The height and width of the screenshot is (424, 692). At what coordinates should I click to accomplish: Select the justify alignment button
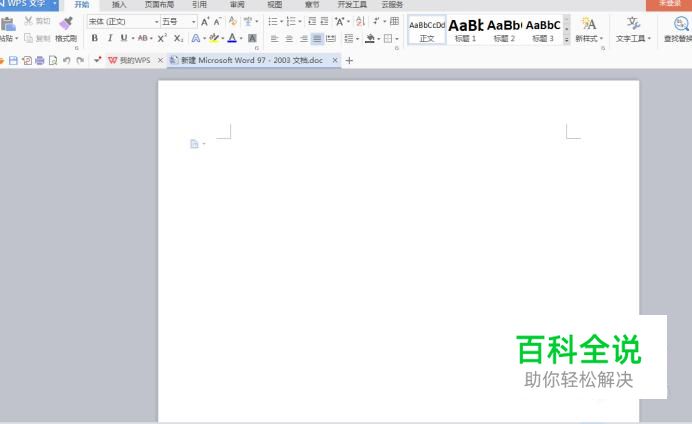point(317,39)
